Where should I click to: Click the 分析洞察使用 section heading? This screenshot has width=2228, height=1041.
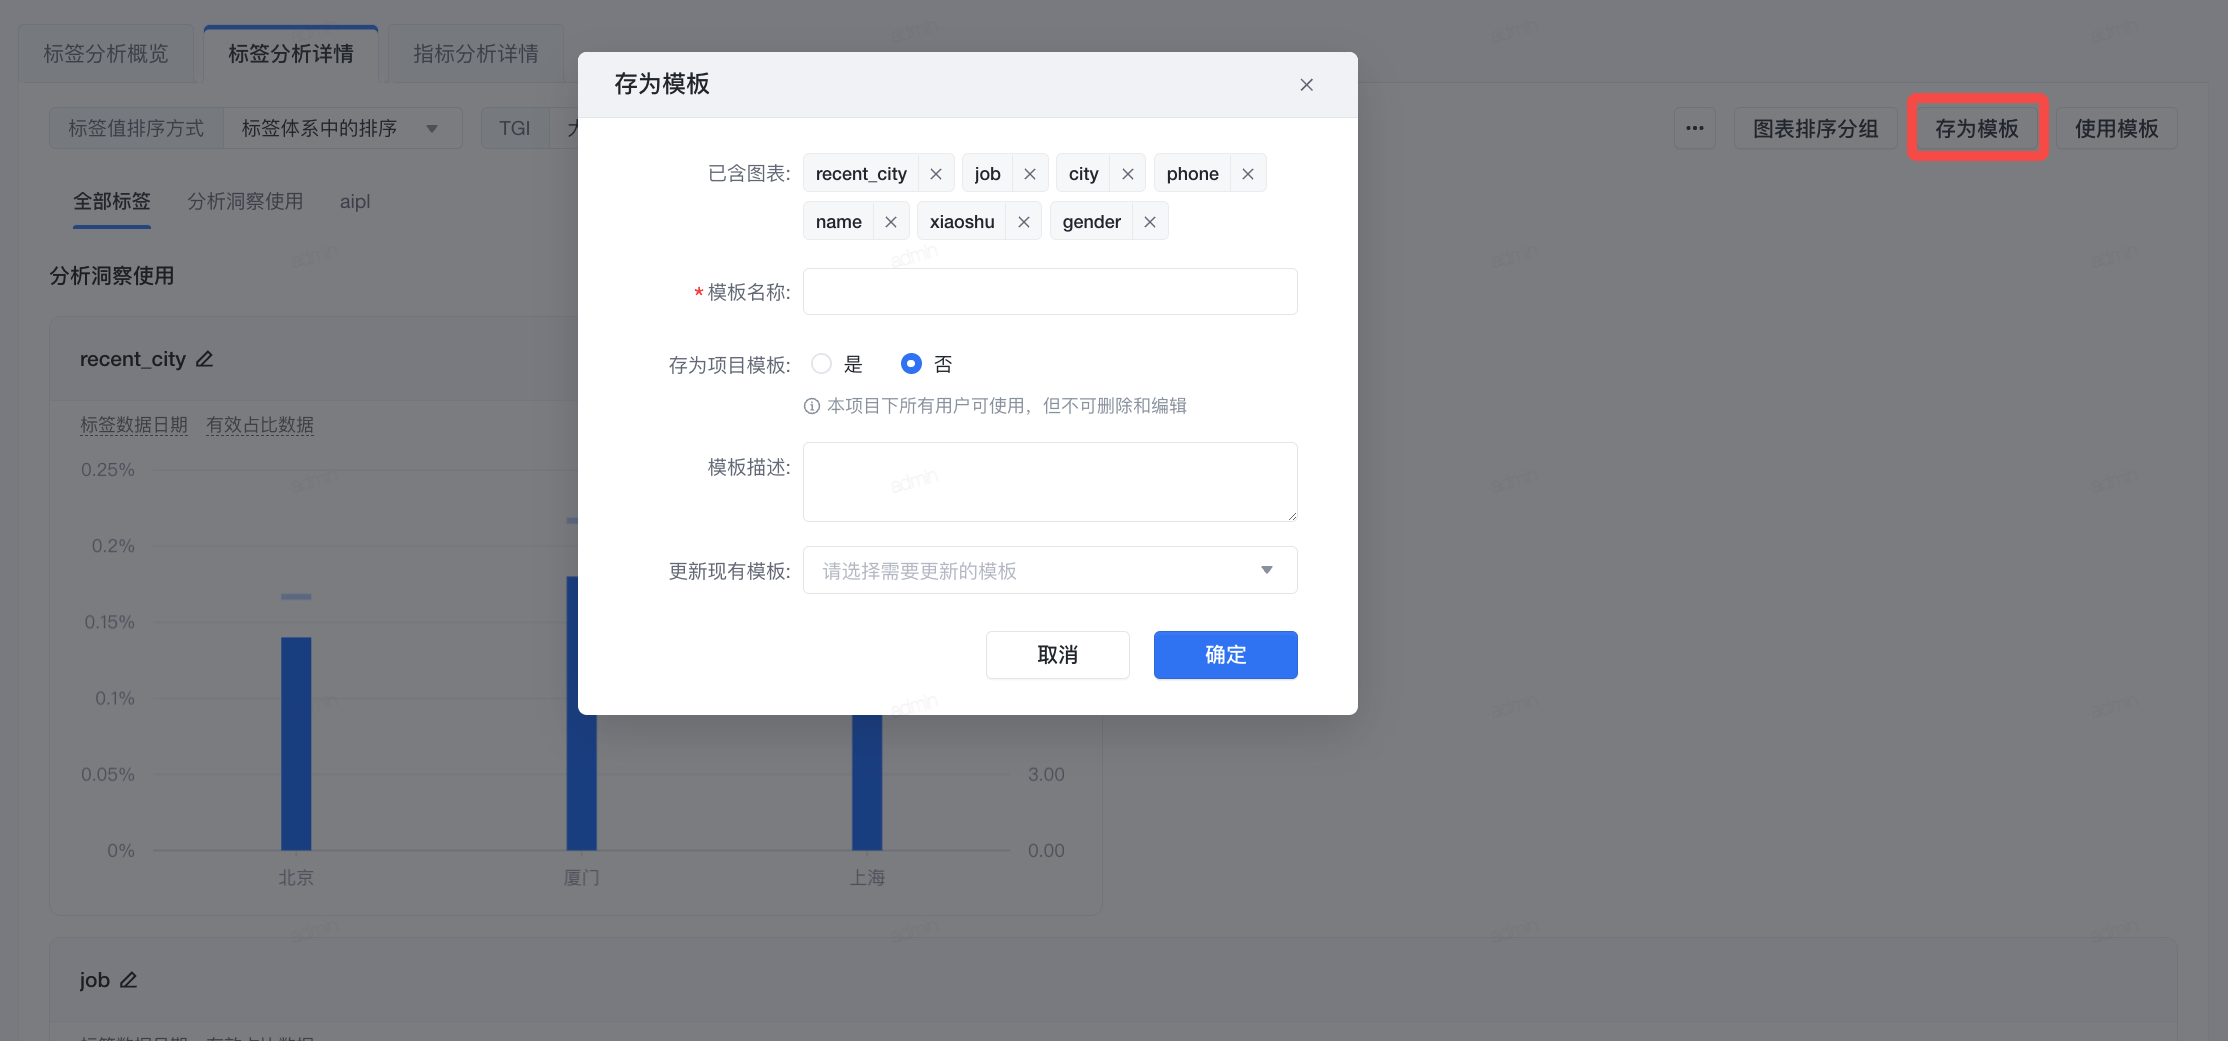[x=112, y=276]
